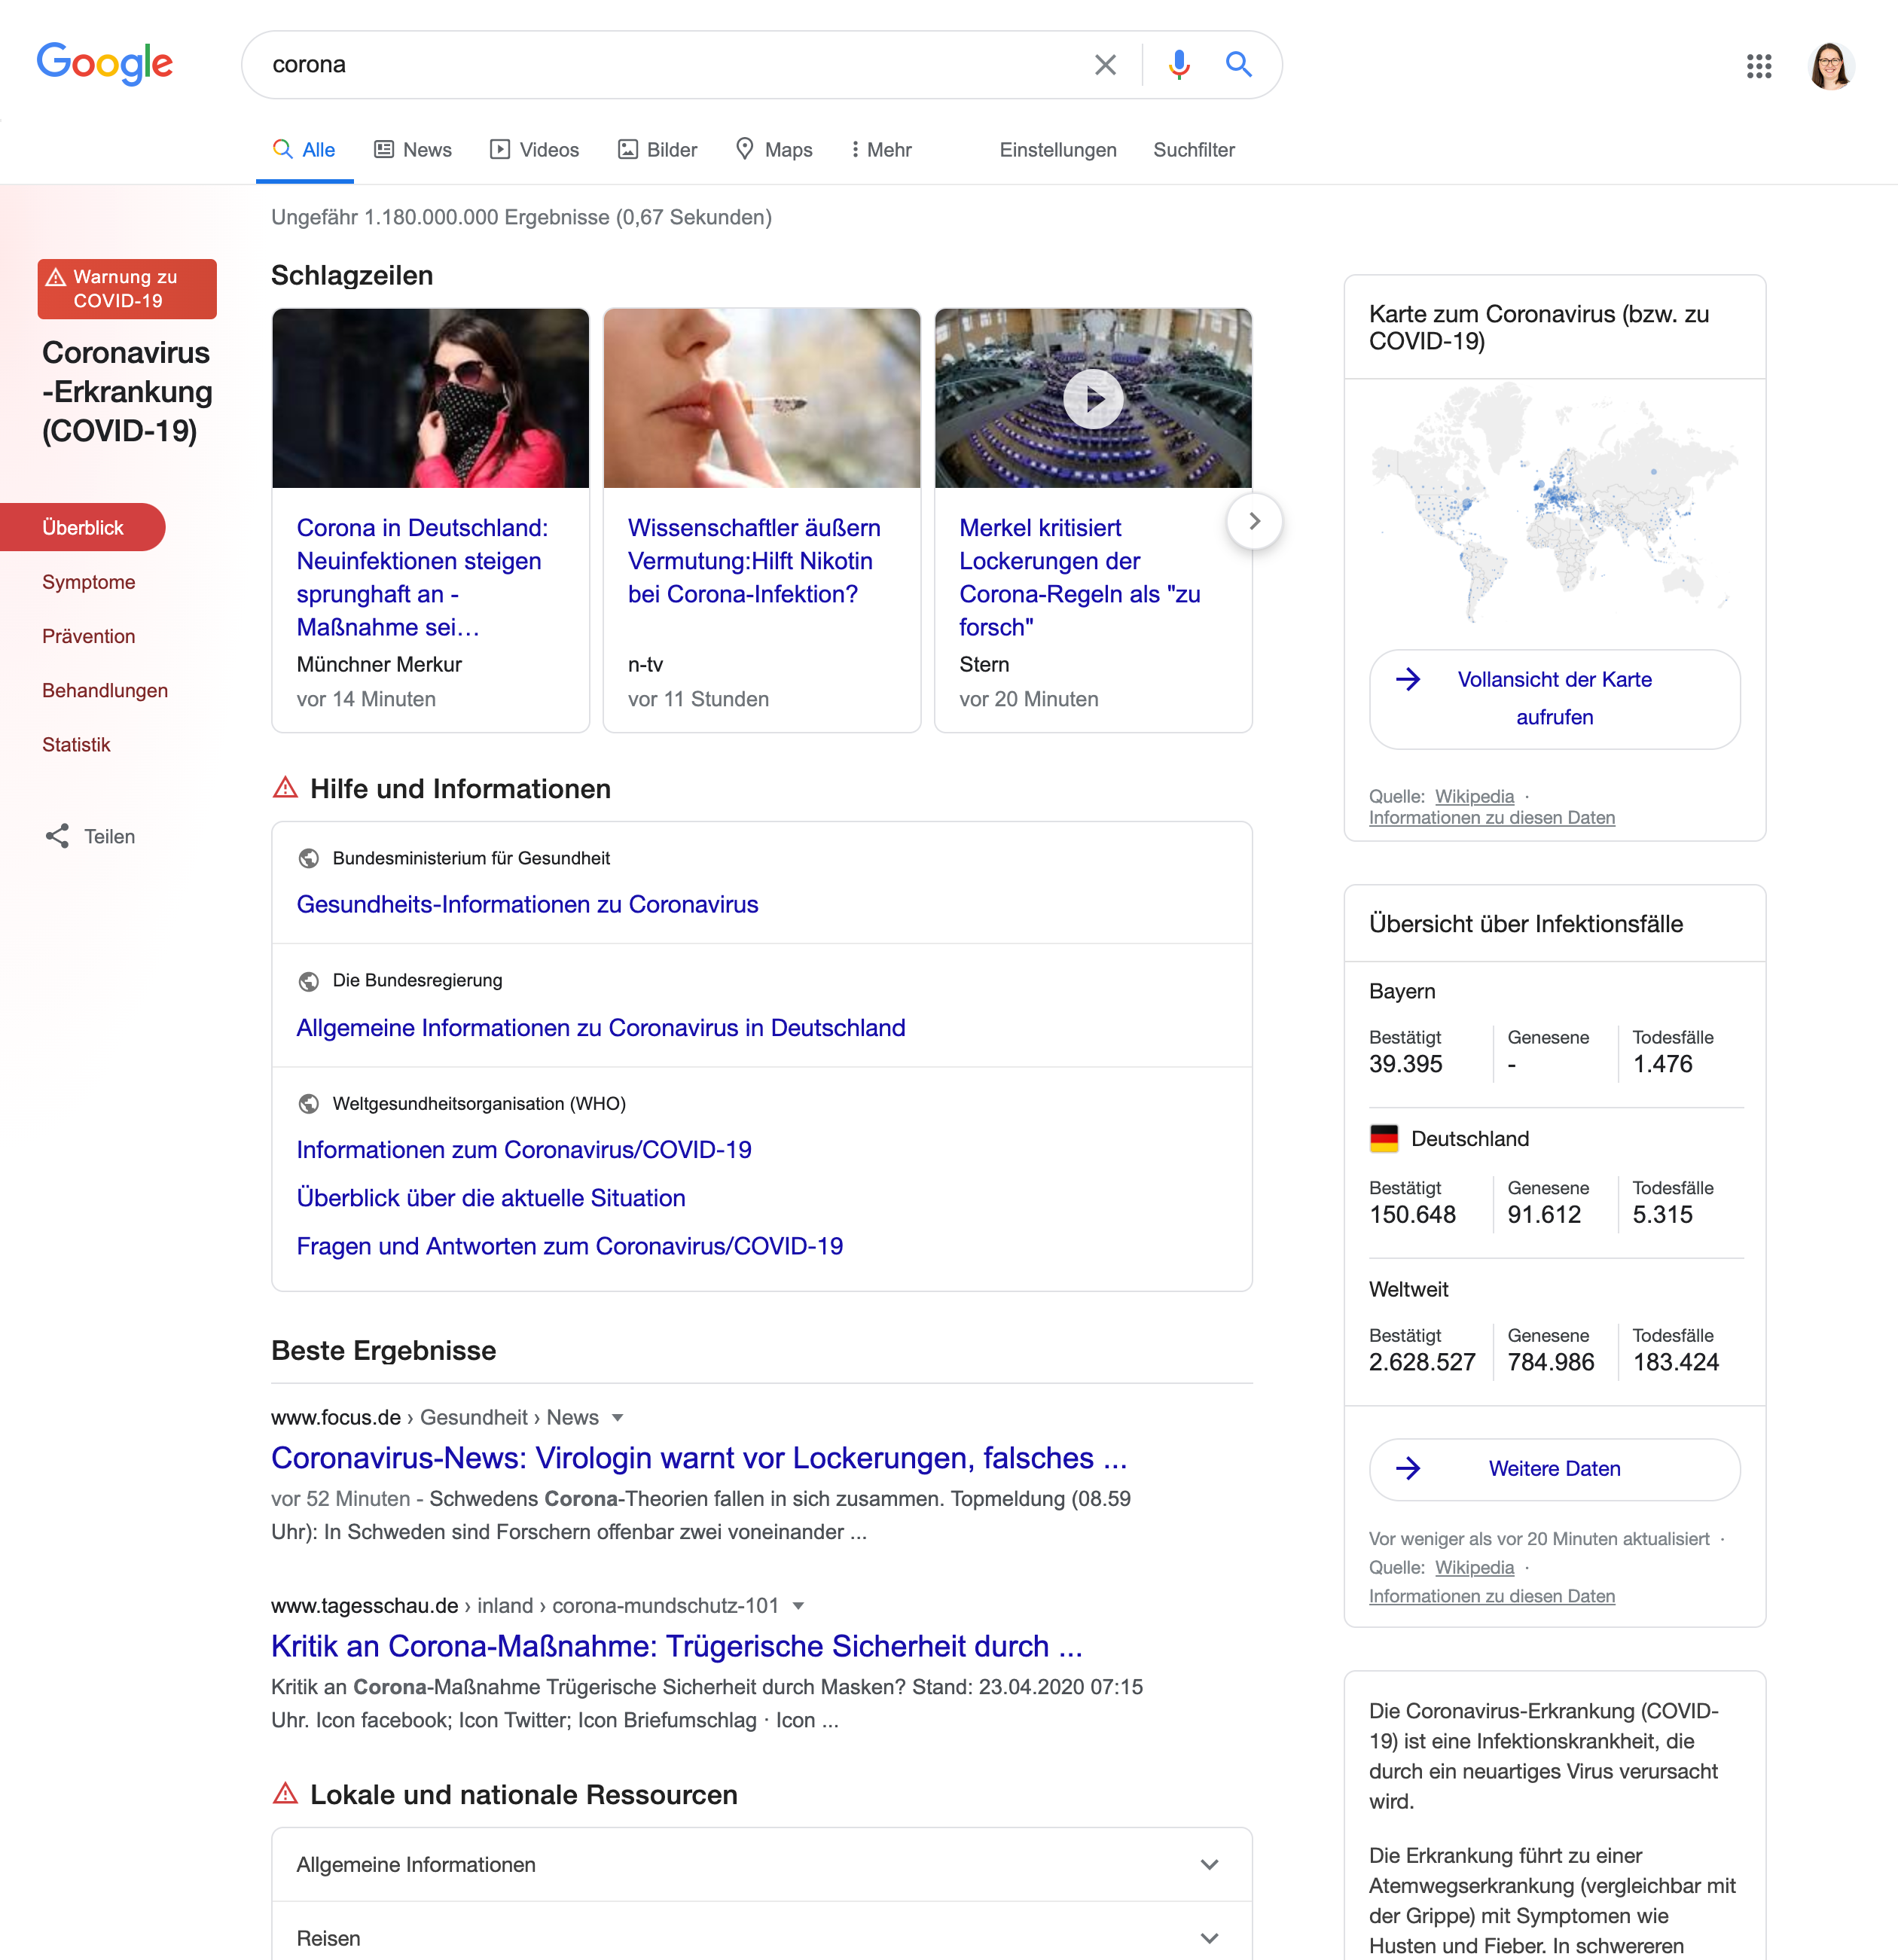Viewport: 1898px width, 1960px height.
Task: Open Informationen zu diesen Daten under statistics
Action: (x=1491, y=1596)
